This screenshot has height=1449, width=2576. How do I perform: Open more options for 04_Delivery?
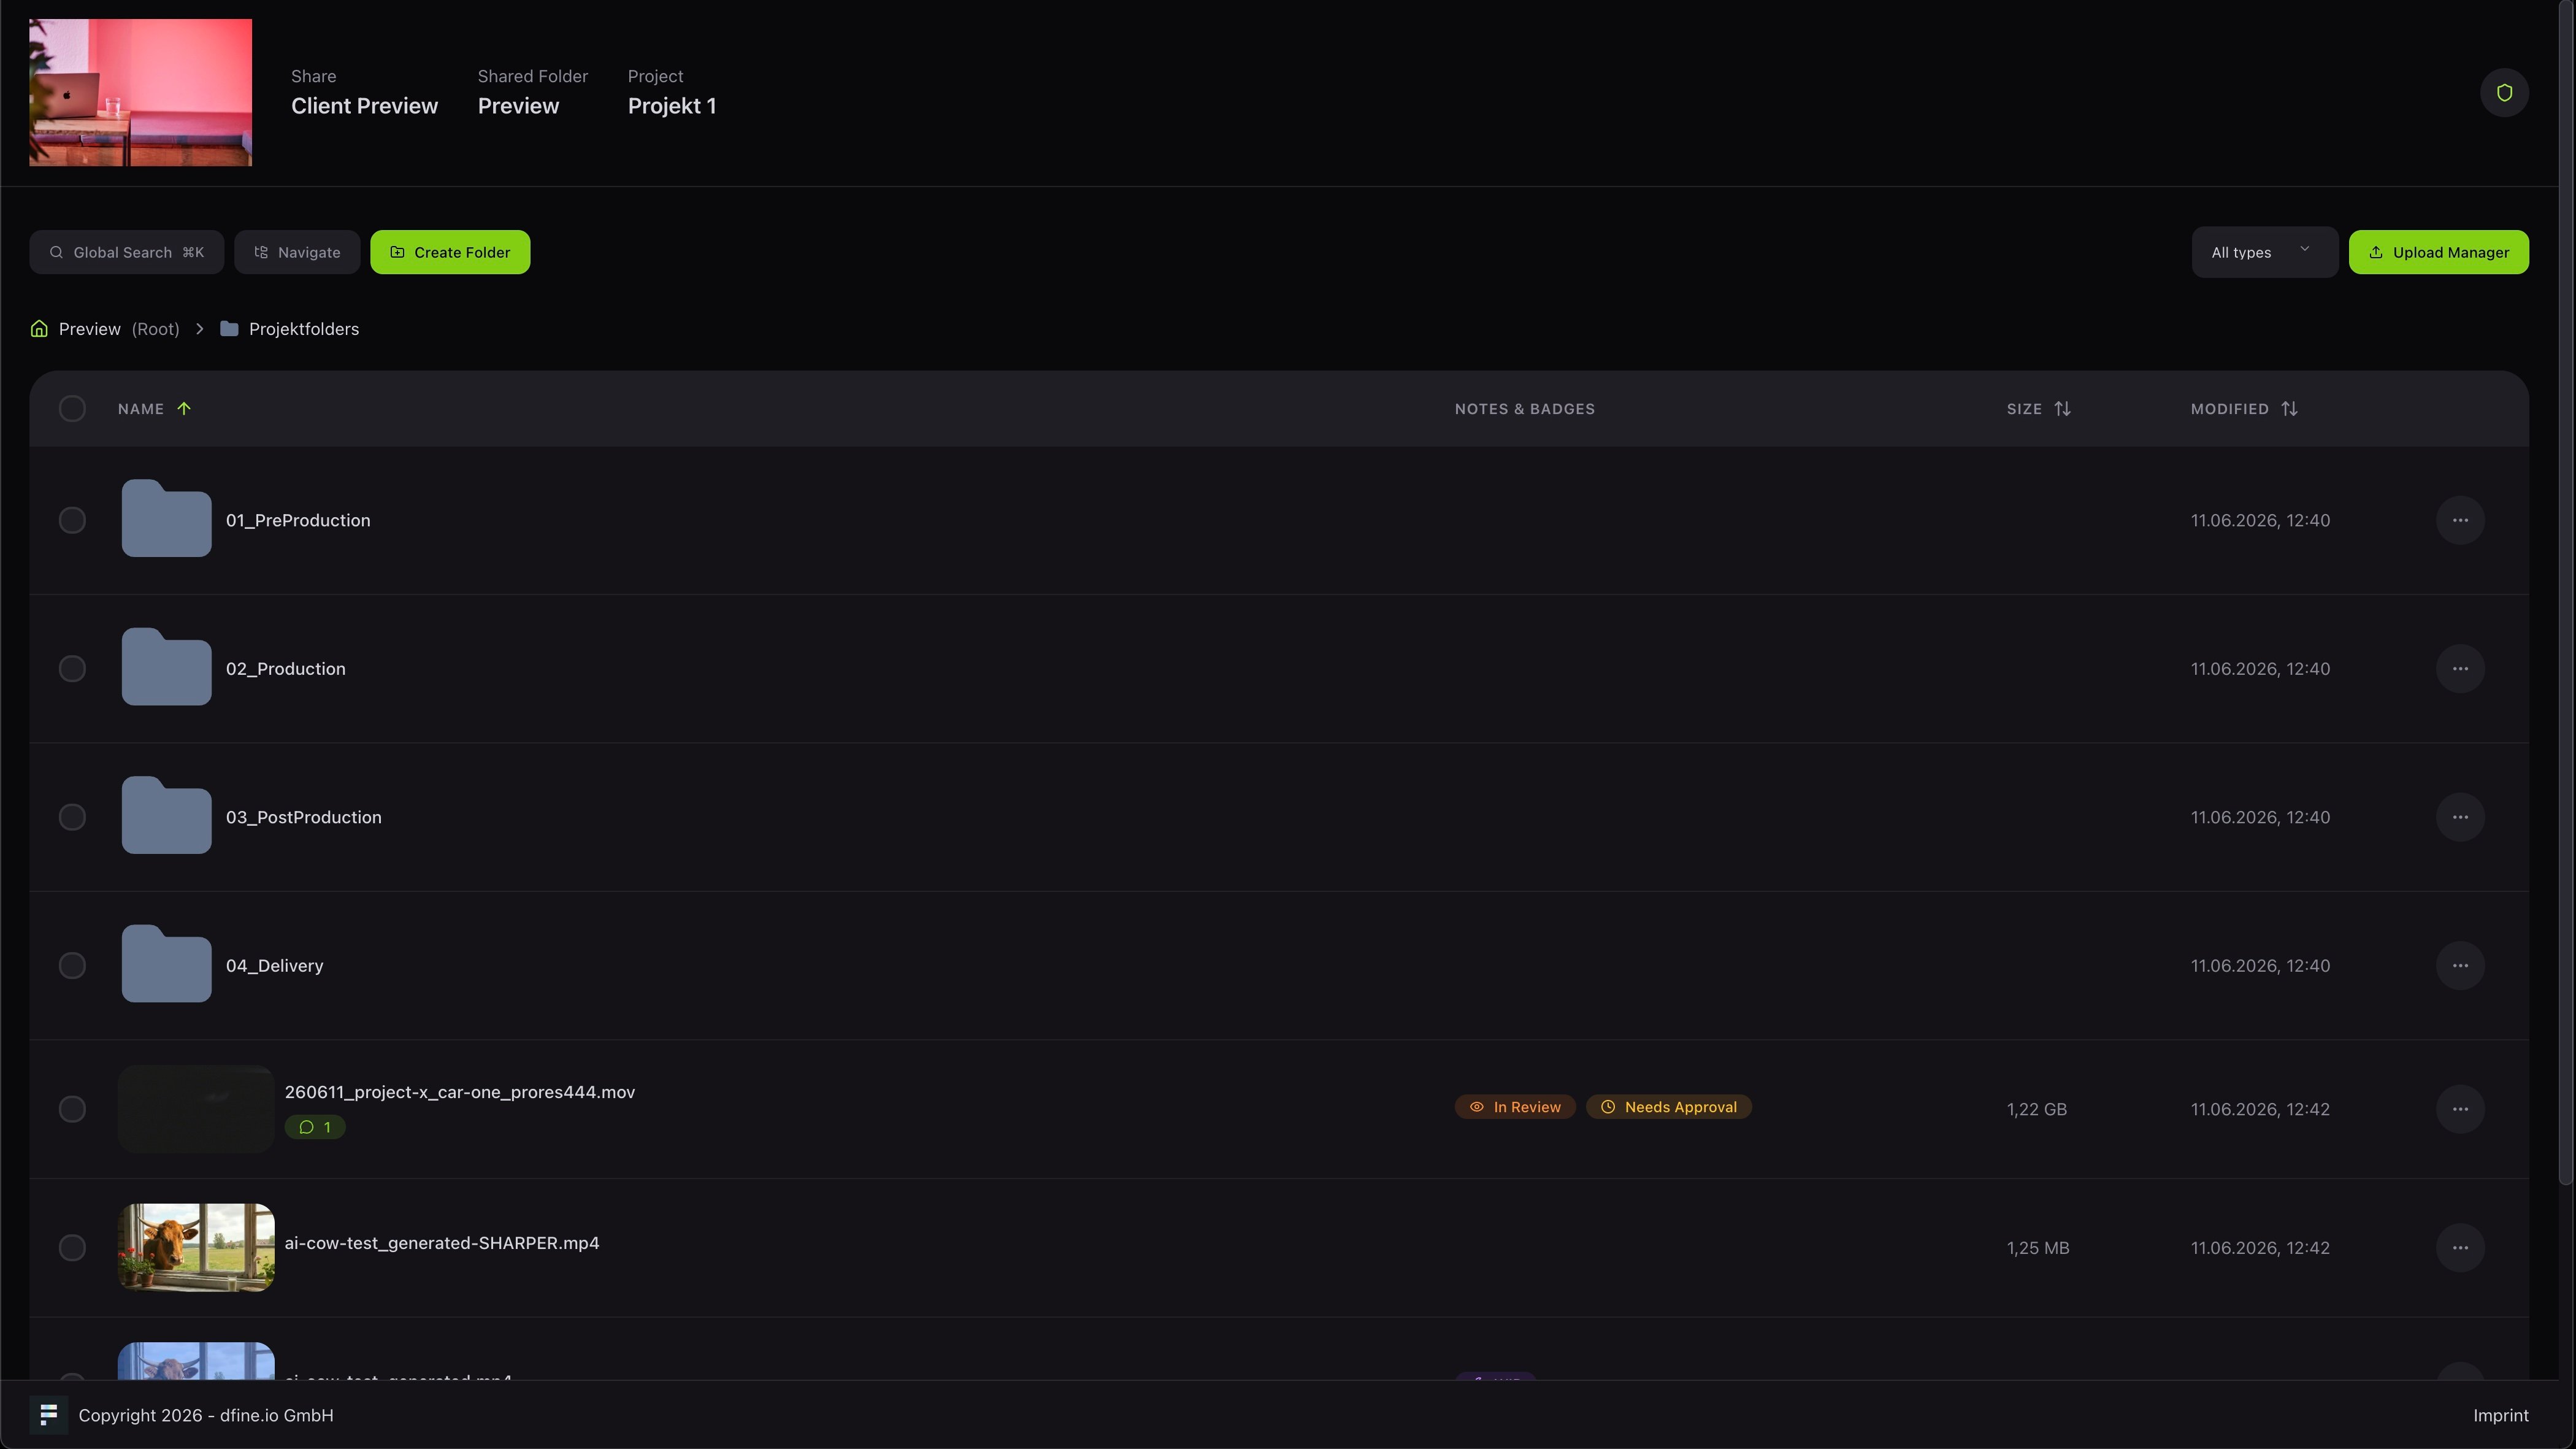point(2460,966)
